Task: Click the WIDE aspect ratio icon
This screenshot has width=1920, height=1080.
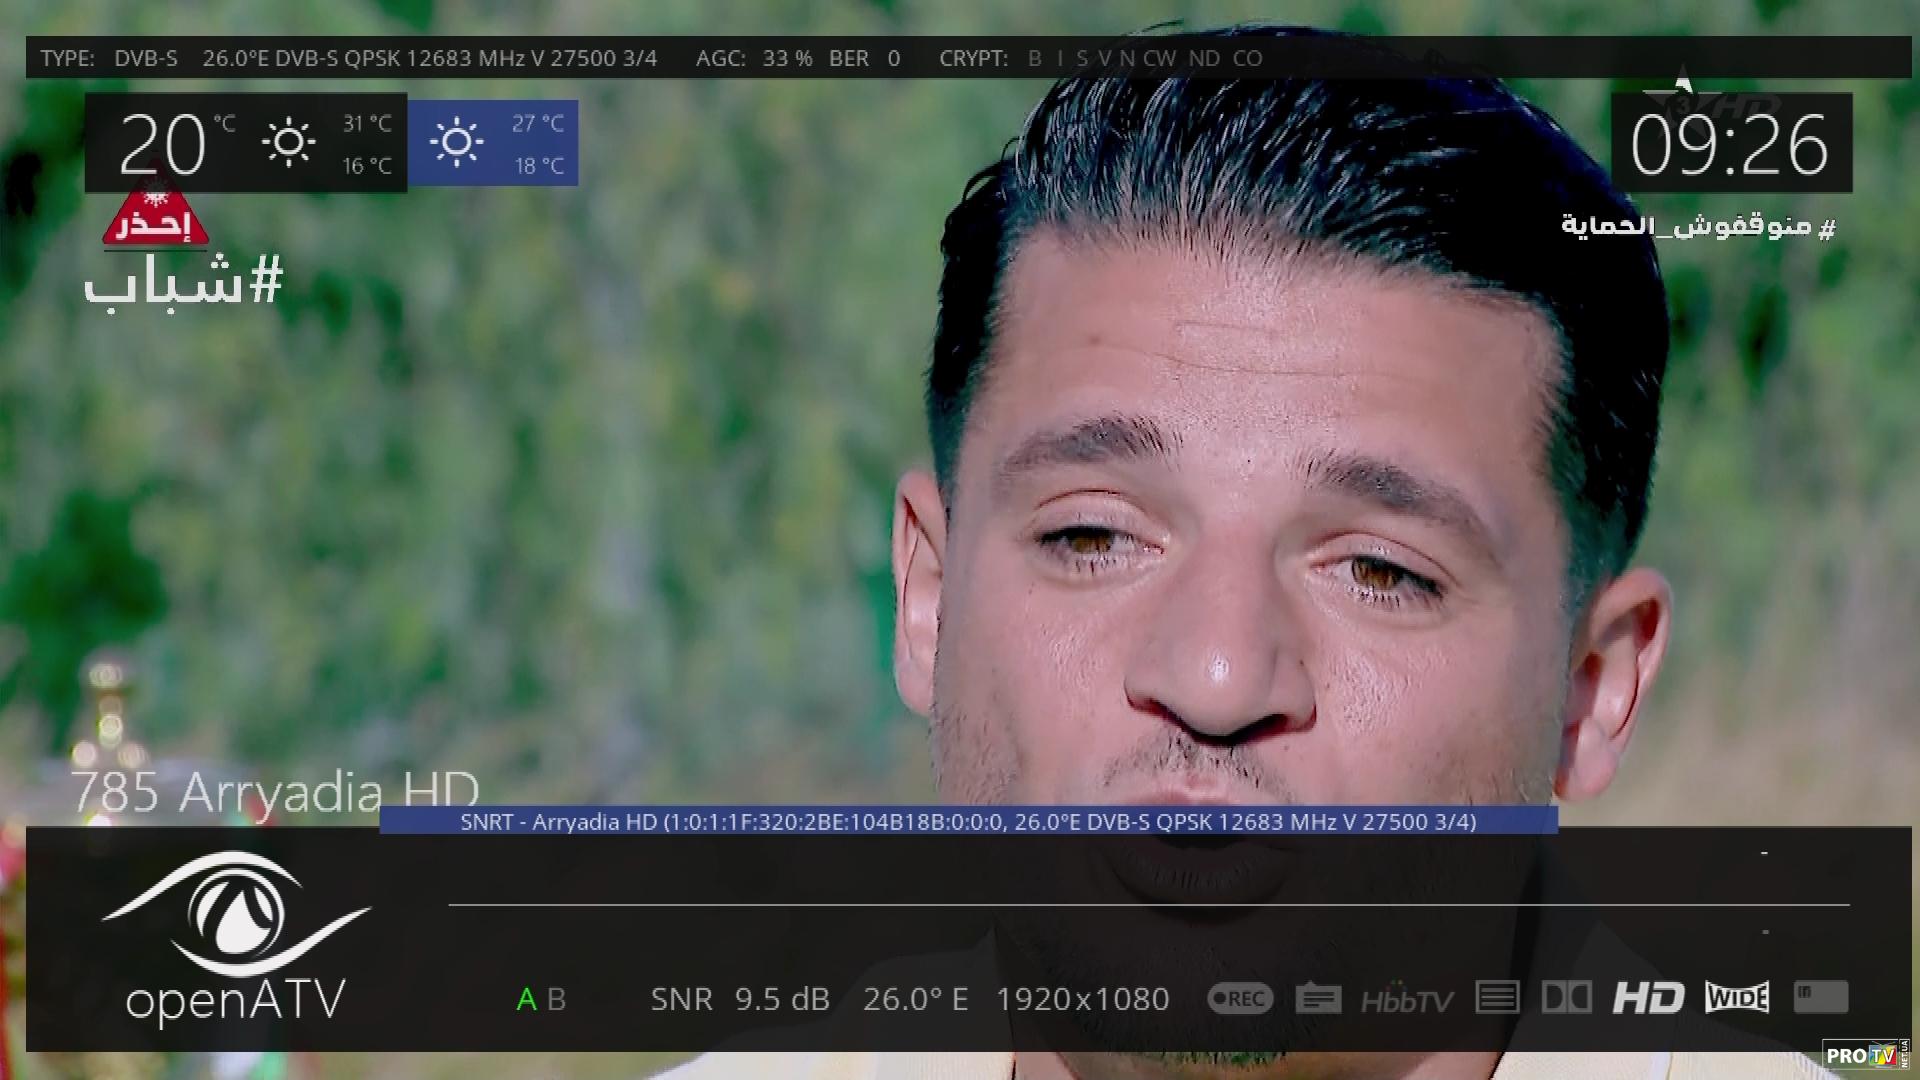Action: coord(1737,997)
